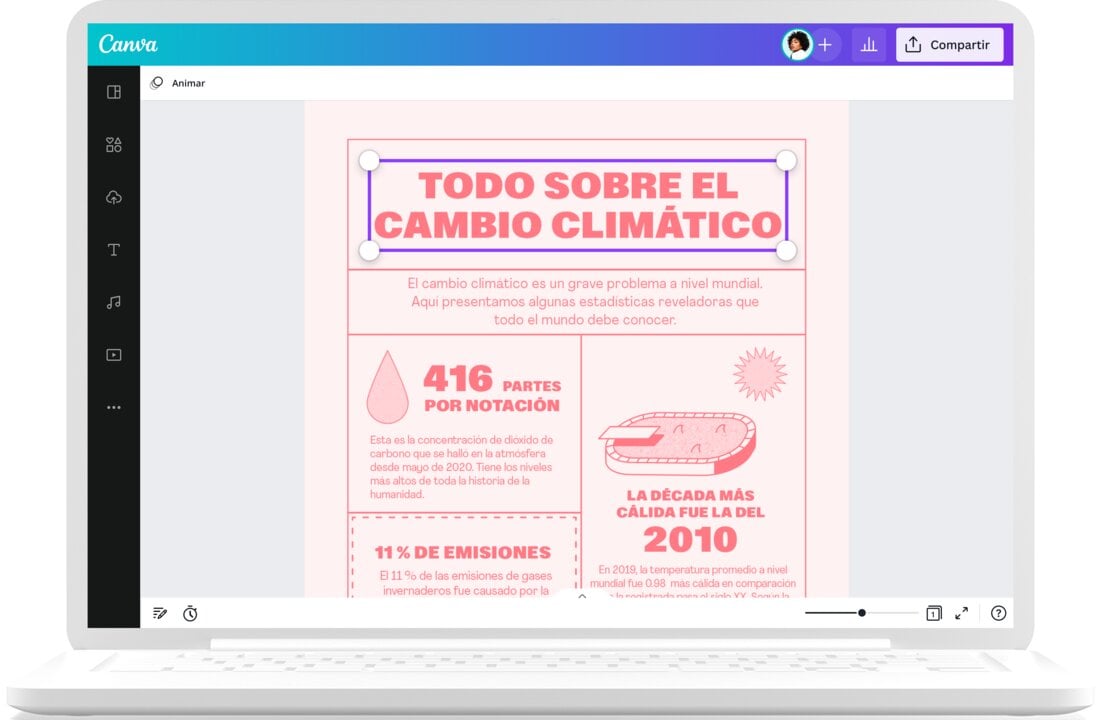Click the user profile avatar
This screenshot has height=720, width=1101.
[x=797, y=45]
